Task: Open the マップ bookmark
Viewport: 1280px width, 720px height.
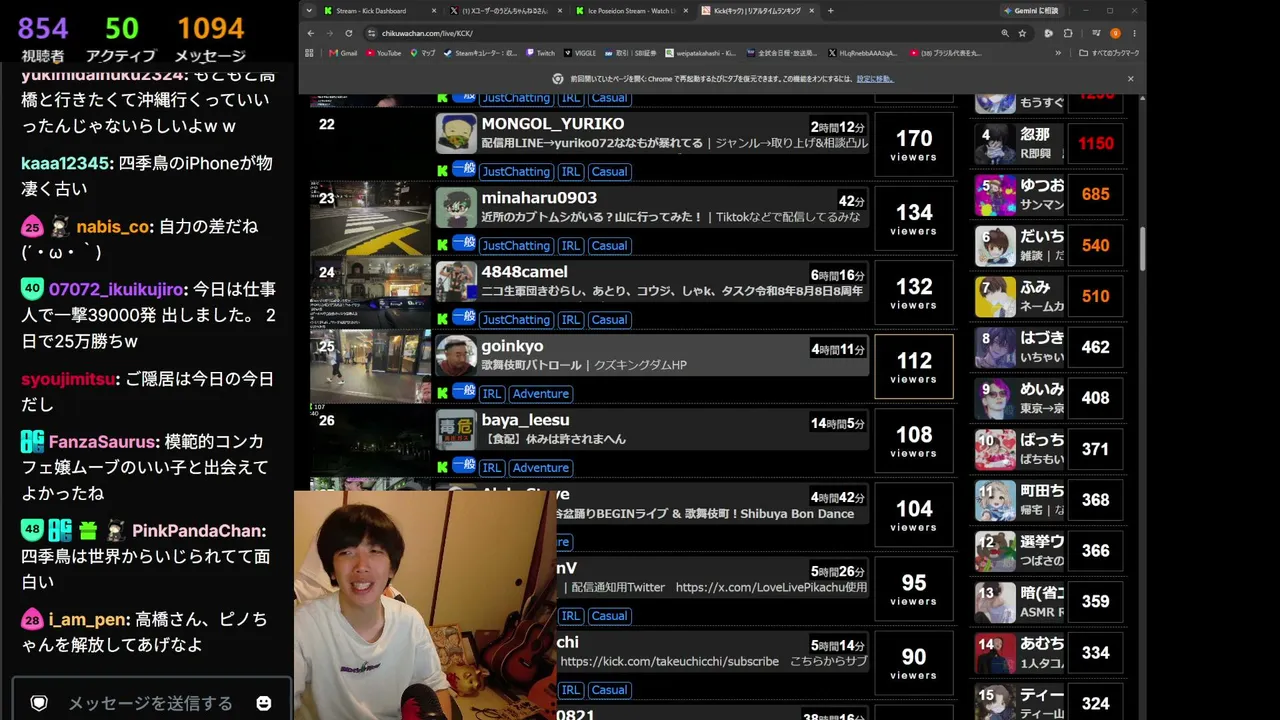Action: tap(422, 53)
